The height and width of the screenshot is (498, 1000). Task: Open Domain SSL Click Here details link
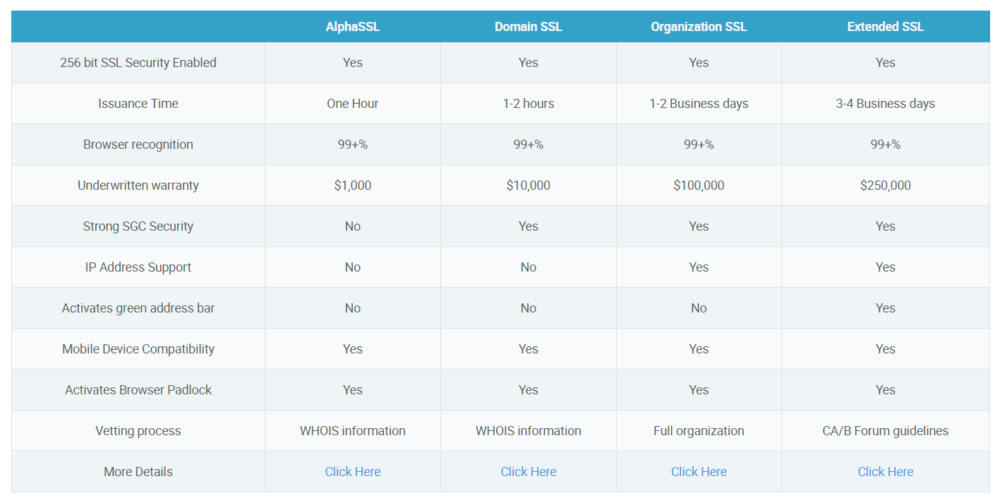pos(528,472)
